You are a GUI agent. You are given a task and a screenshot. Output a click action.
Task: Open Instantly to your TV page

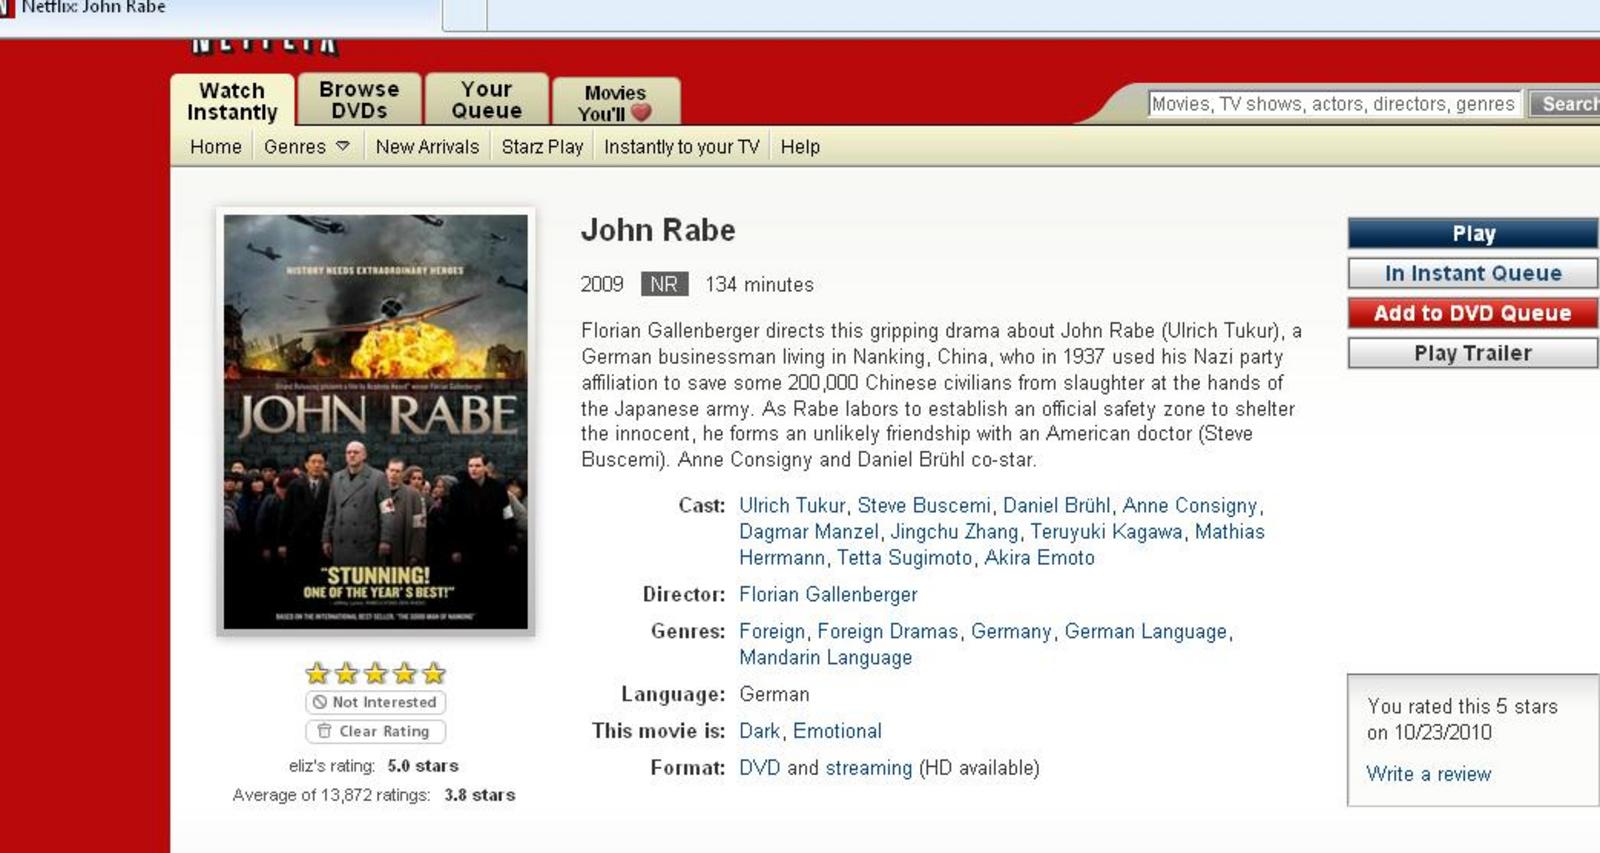click(x=682, y=147)
